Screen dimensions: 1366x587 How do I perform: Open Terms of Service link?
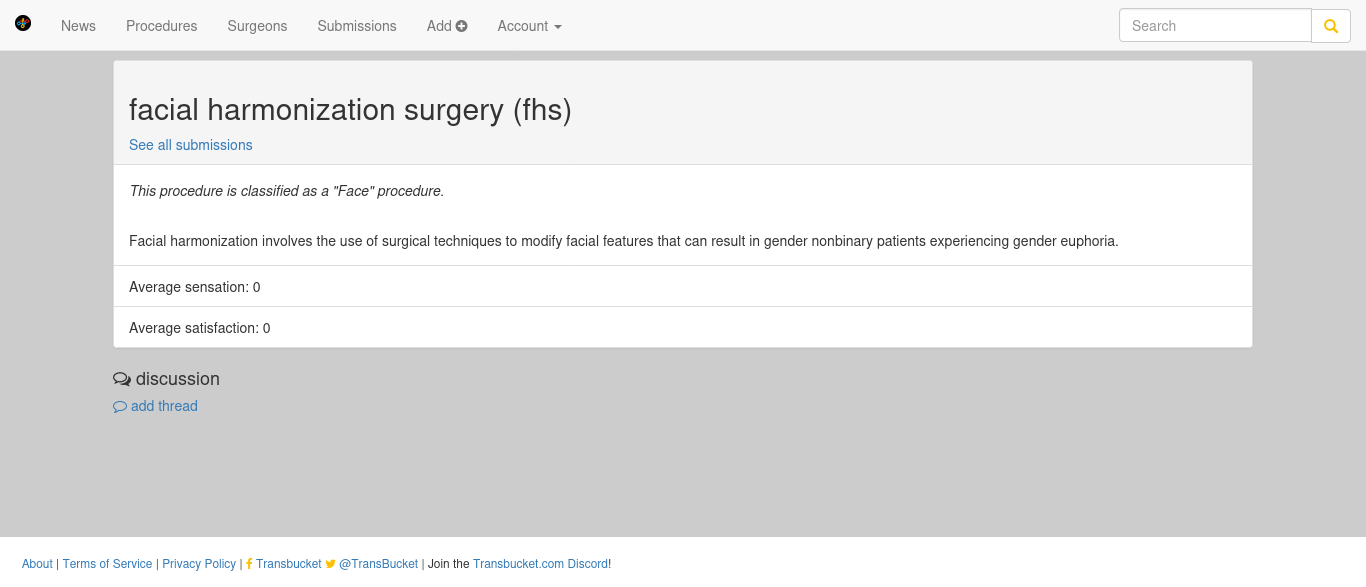pos(107,564)
